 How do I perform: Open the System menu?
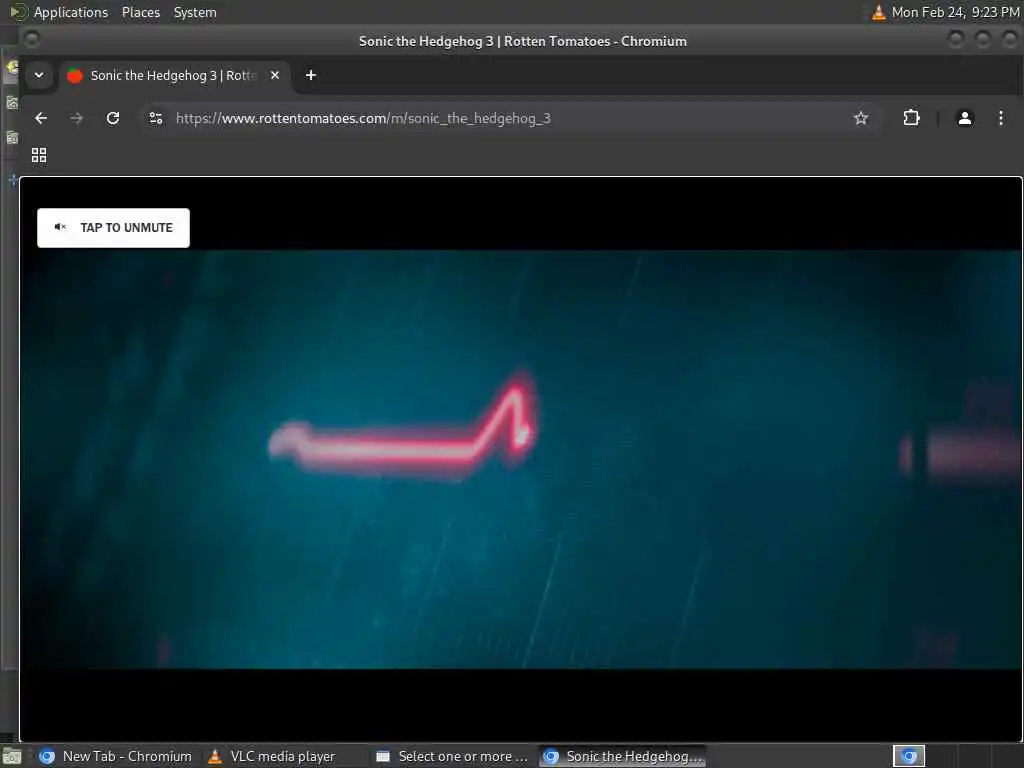point(195,12)
